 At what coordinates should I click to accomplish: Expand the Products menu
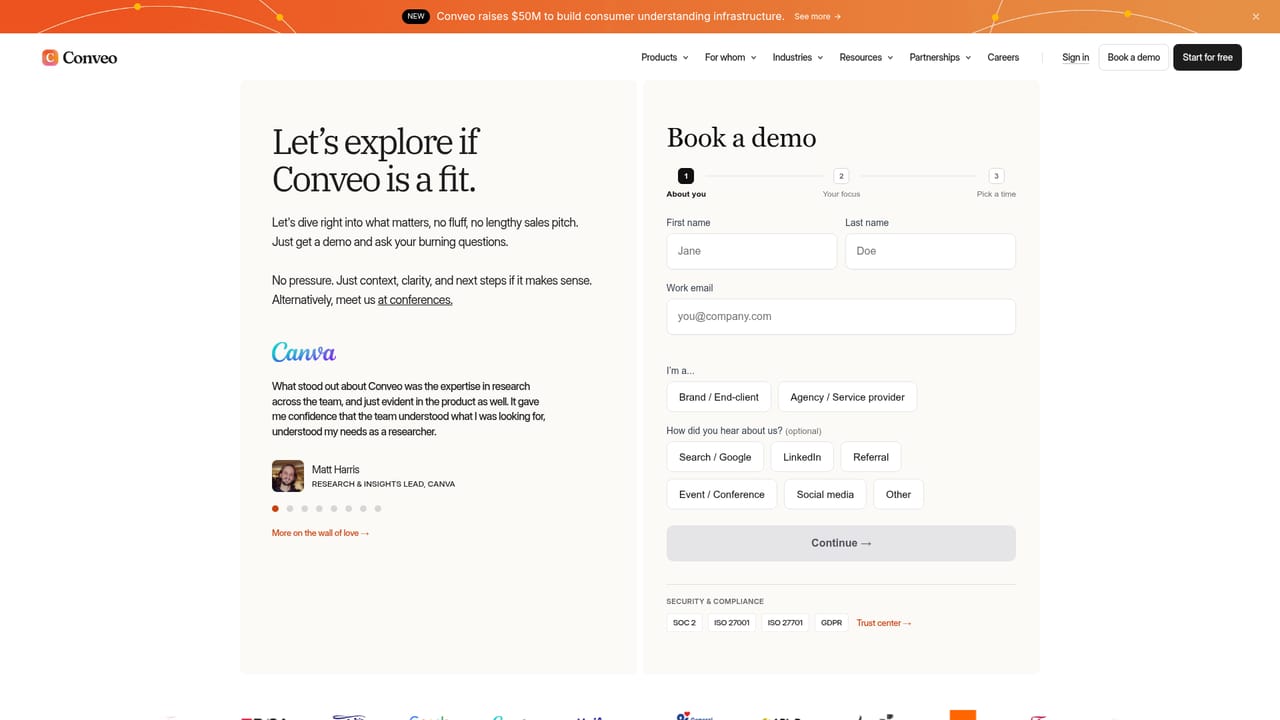[x=665, y=58]
